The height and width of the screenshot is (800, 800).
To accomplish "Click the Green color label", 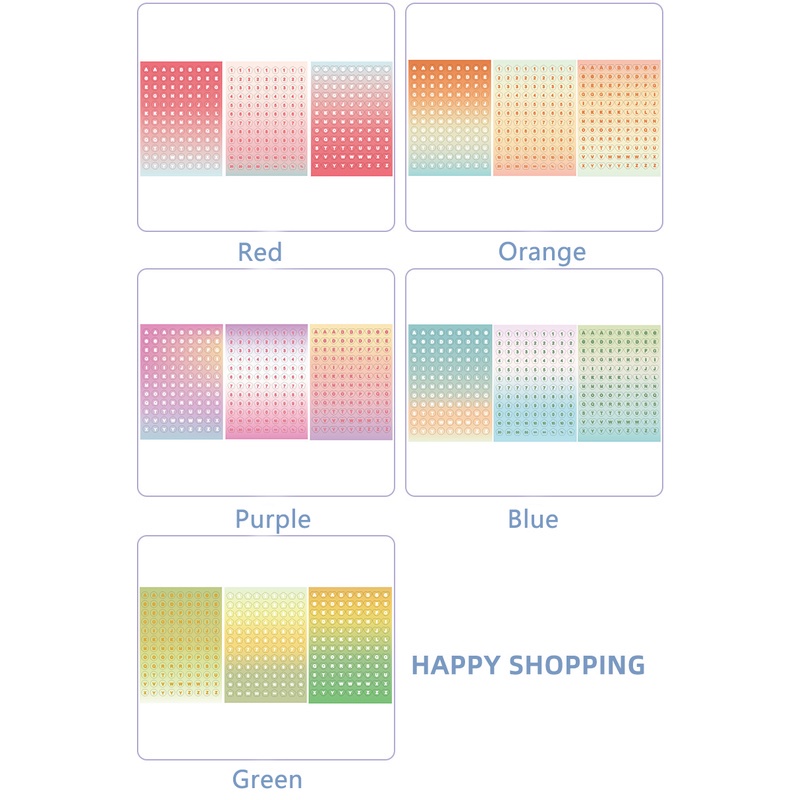I will 267,780.
